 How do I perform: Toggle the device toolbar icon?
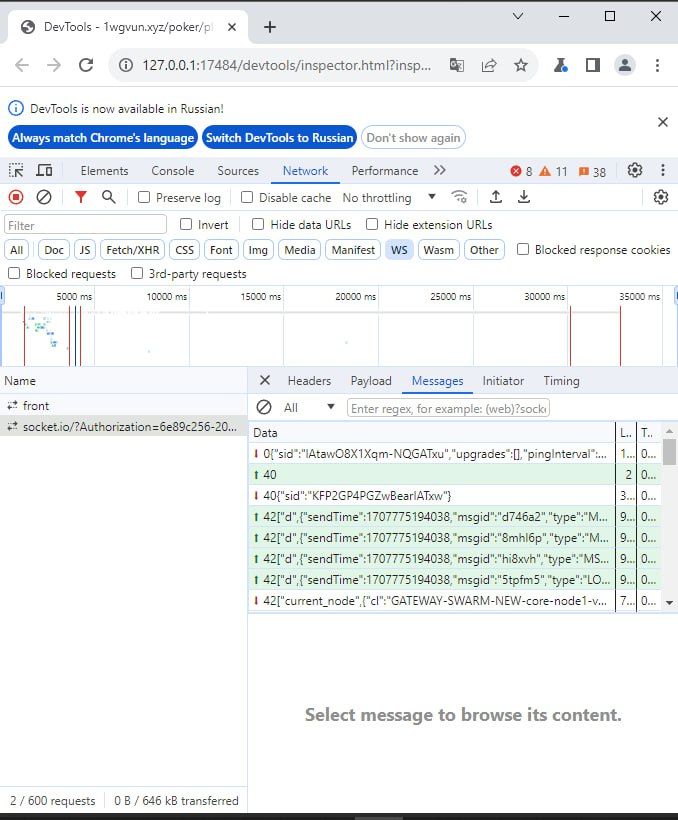click(x=44, y=171)
